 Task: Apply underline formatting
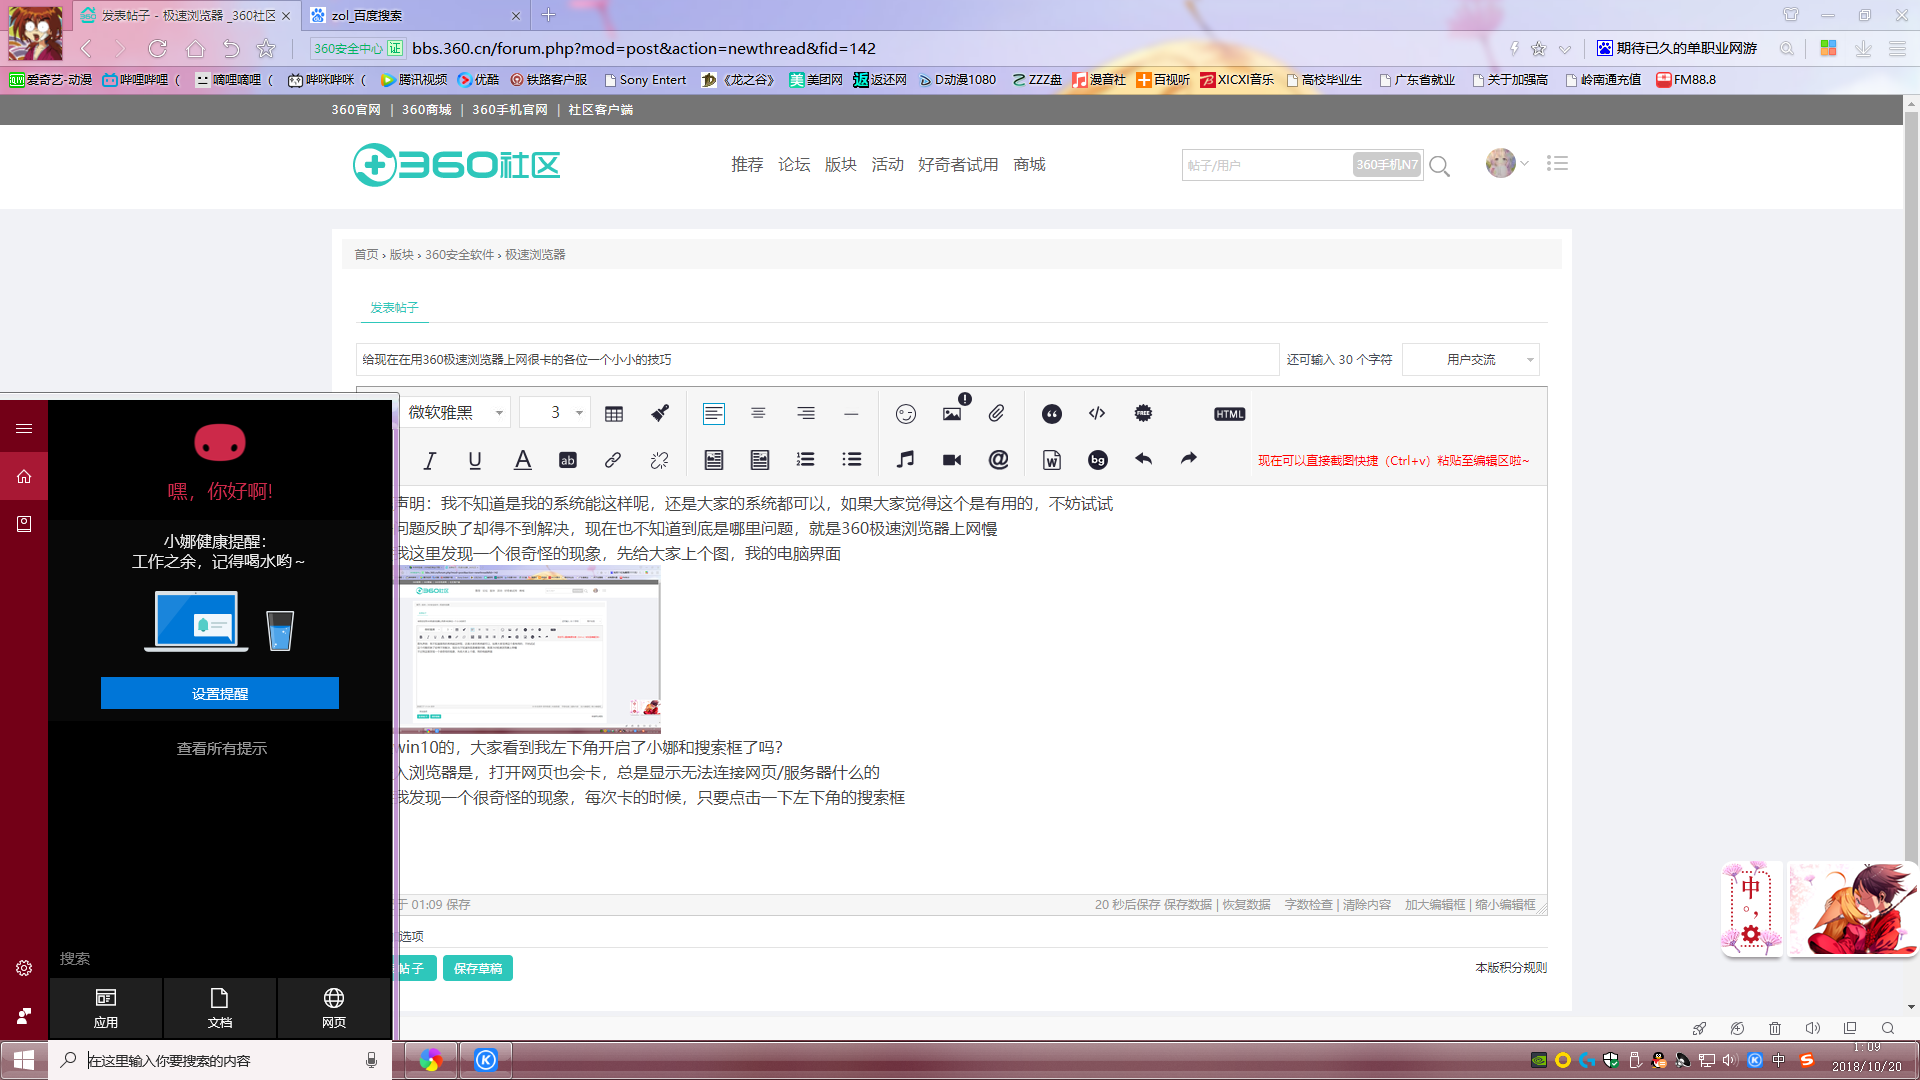point(475,460)
